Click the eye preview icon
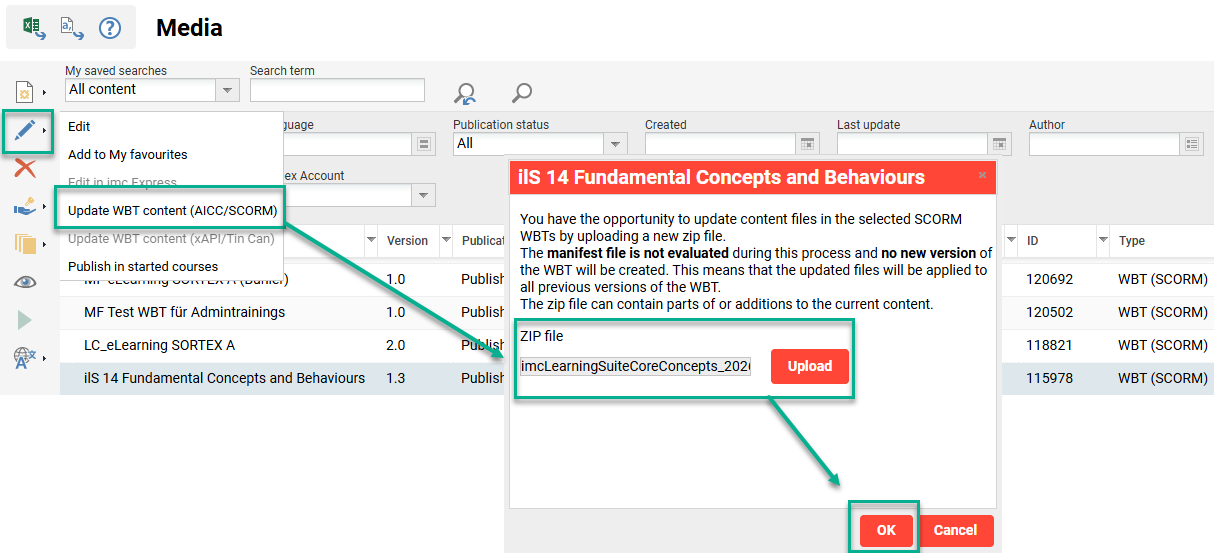1214x553 pixels. [x=25, y=282]
